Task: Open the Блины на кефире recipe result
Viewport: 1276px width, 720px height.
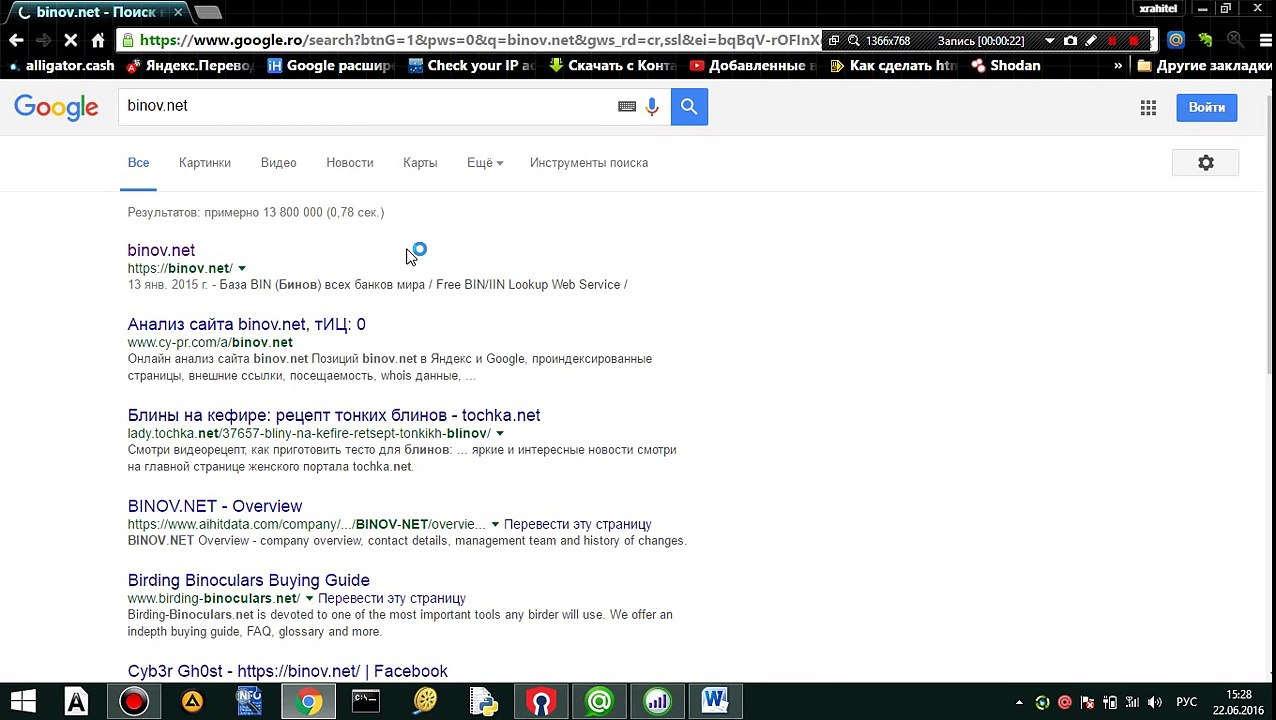Action: pyautogui.click(x=334, y=415)
